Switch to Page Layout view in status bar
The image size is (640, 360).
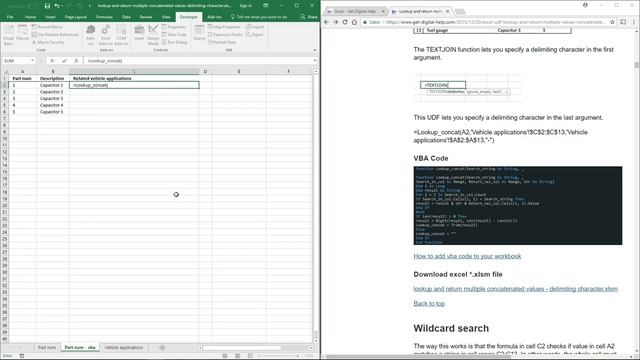pos(238,356)
